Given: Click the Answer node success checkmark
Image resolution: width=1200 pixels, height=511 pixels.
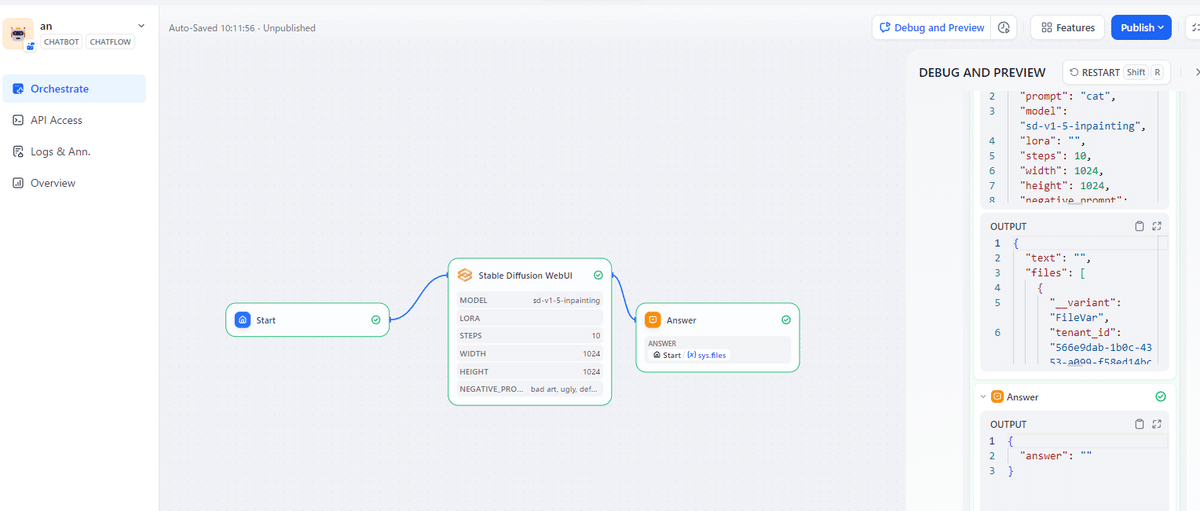Looking at the screenshot, I should coord(786,320).
